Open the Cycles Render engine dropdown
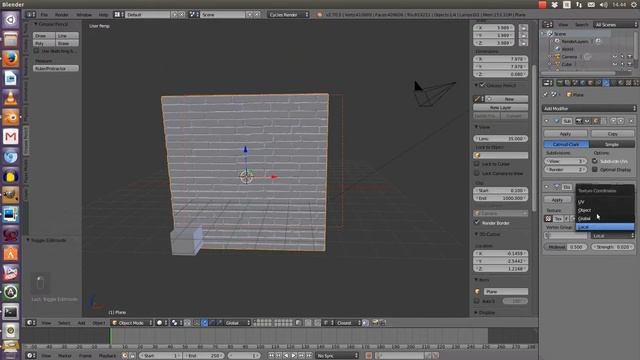The height and width of the screenshot is (360, 640). [x=289, y=14]
